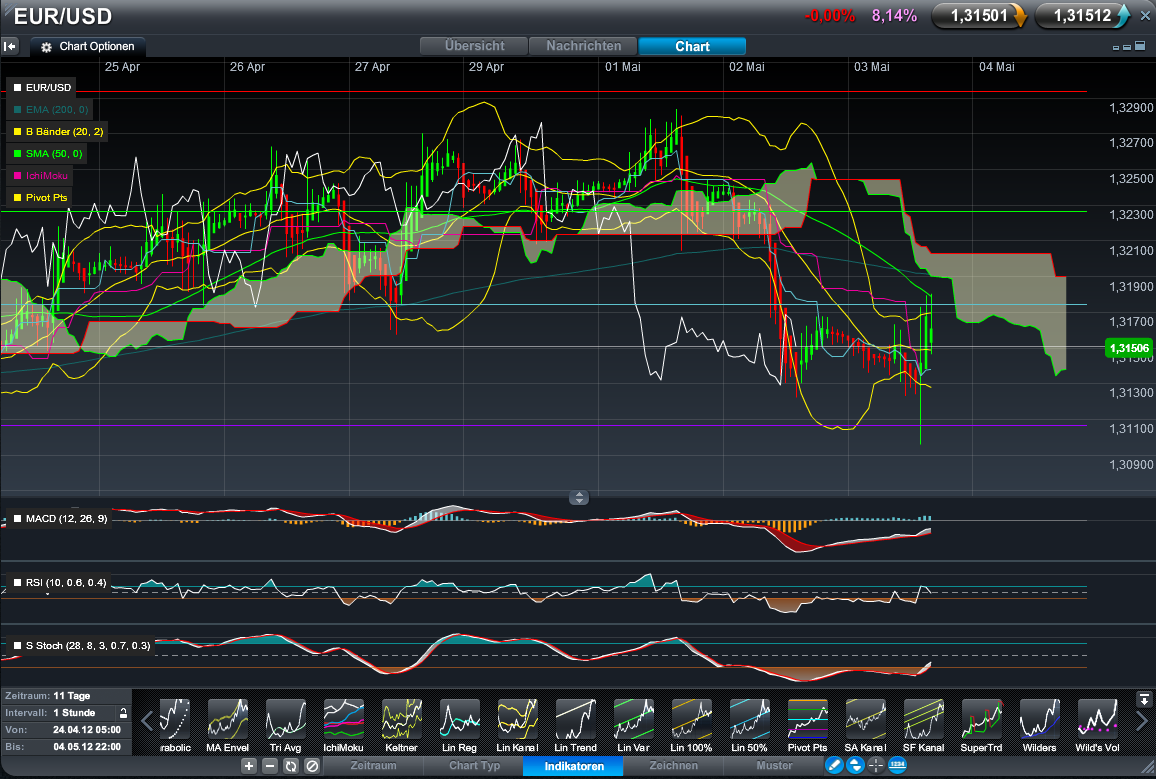
Task: Toggle S Stoch (28, 8, 3) panel legend
Action: [81, 646]
